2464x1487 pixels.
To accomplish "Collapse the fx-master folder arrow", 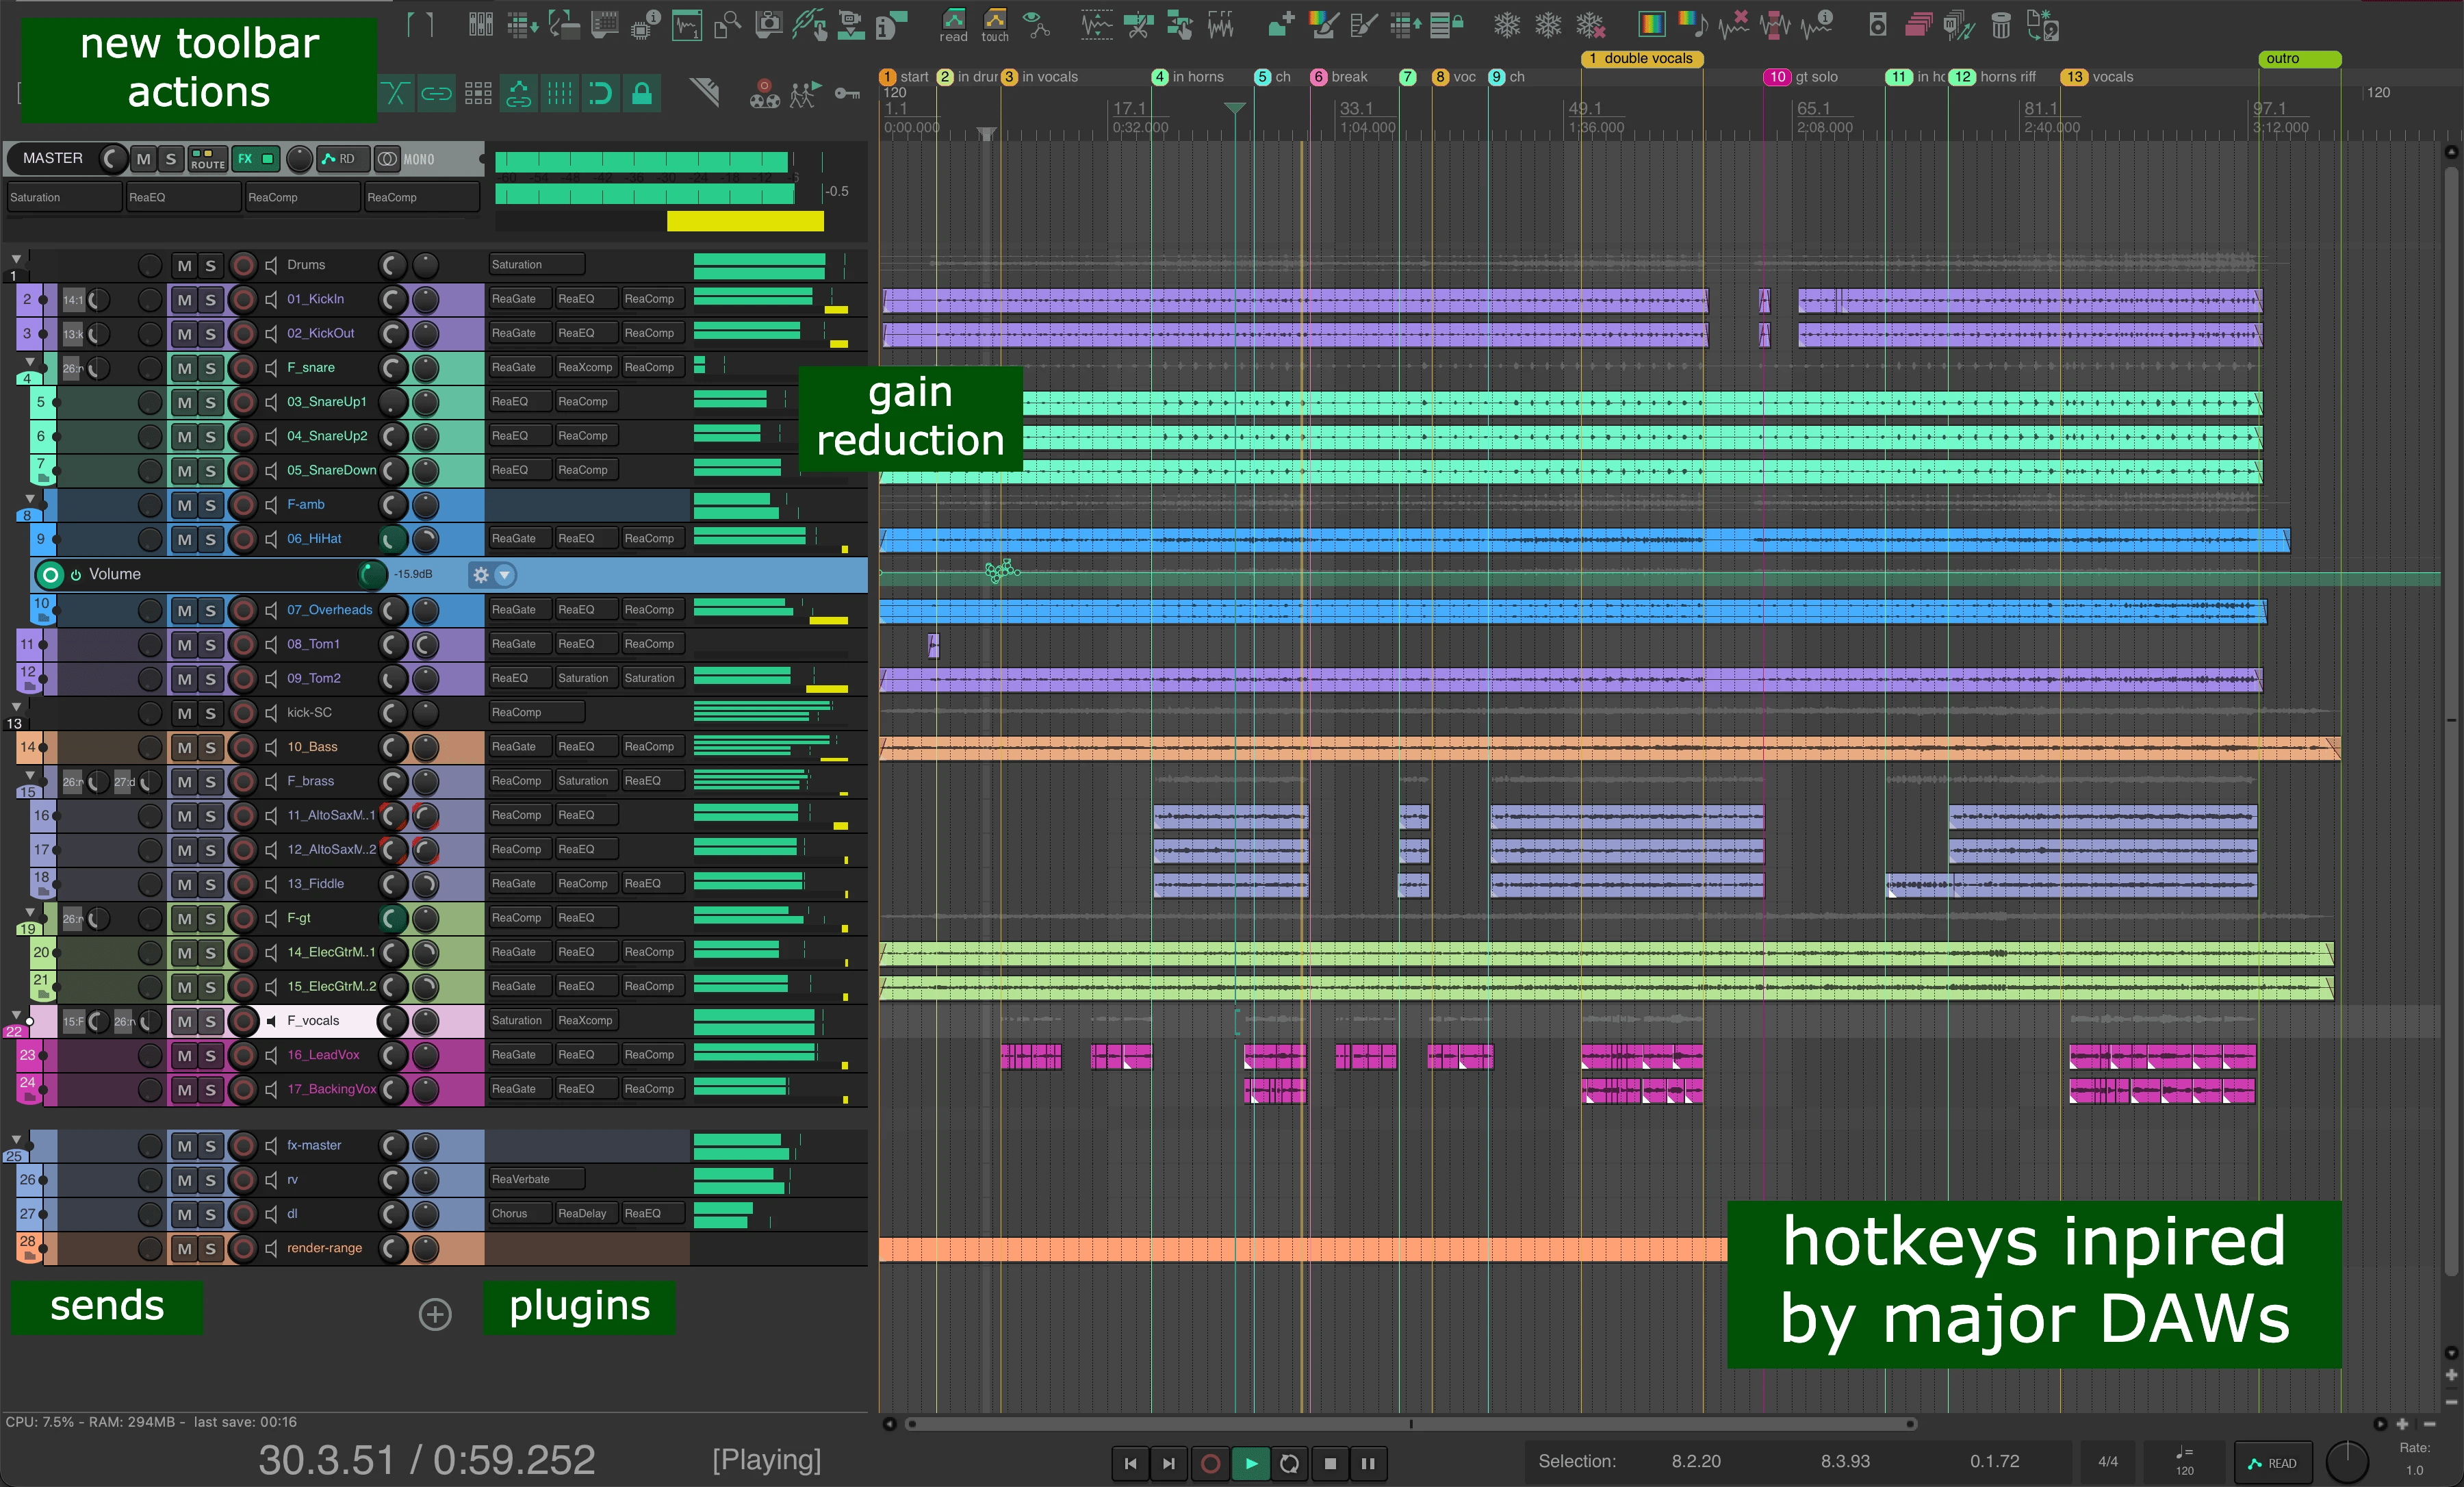I will pos(16,1139).
